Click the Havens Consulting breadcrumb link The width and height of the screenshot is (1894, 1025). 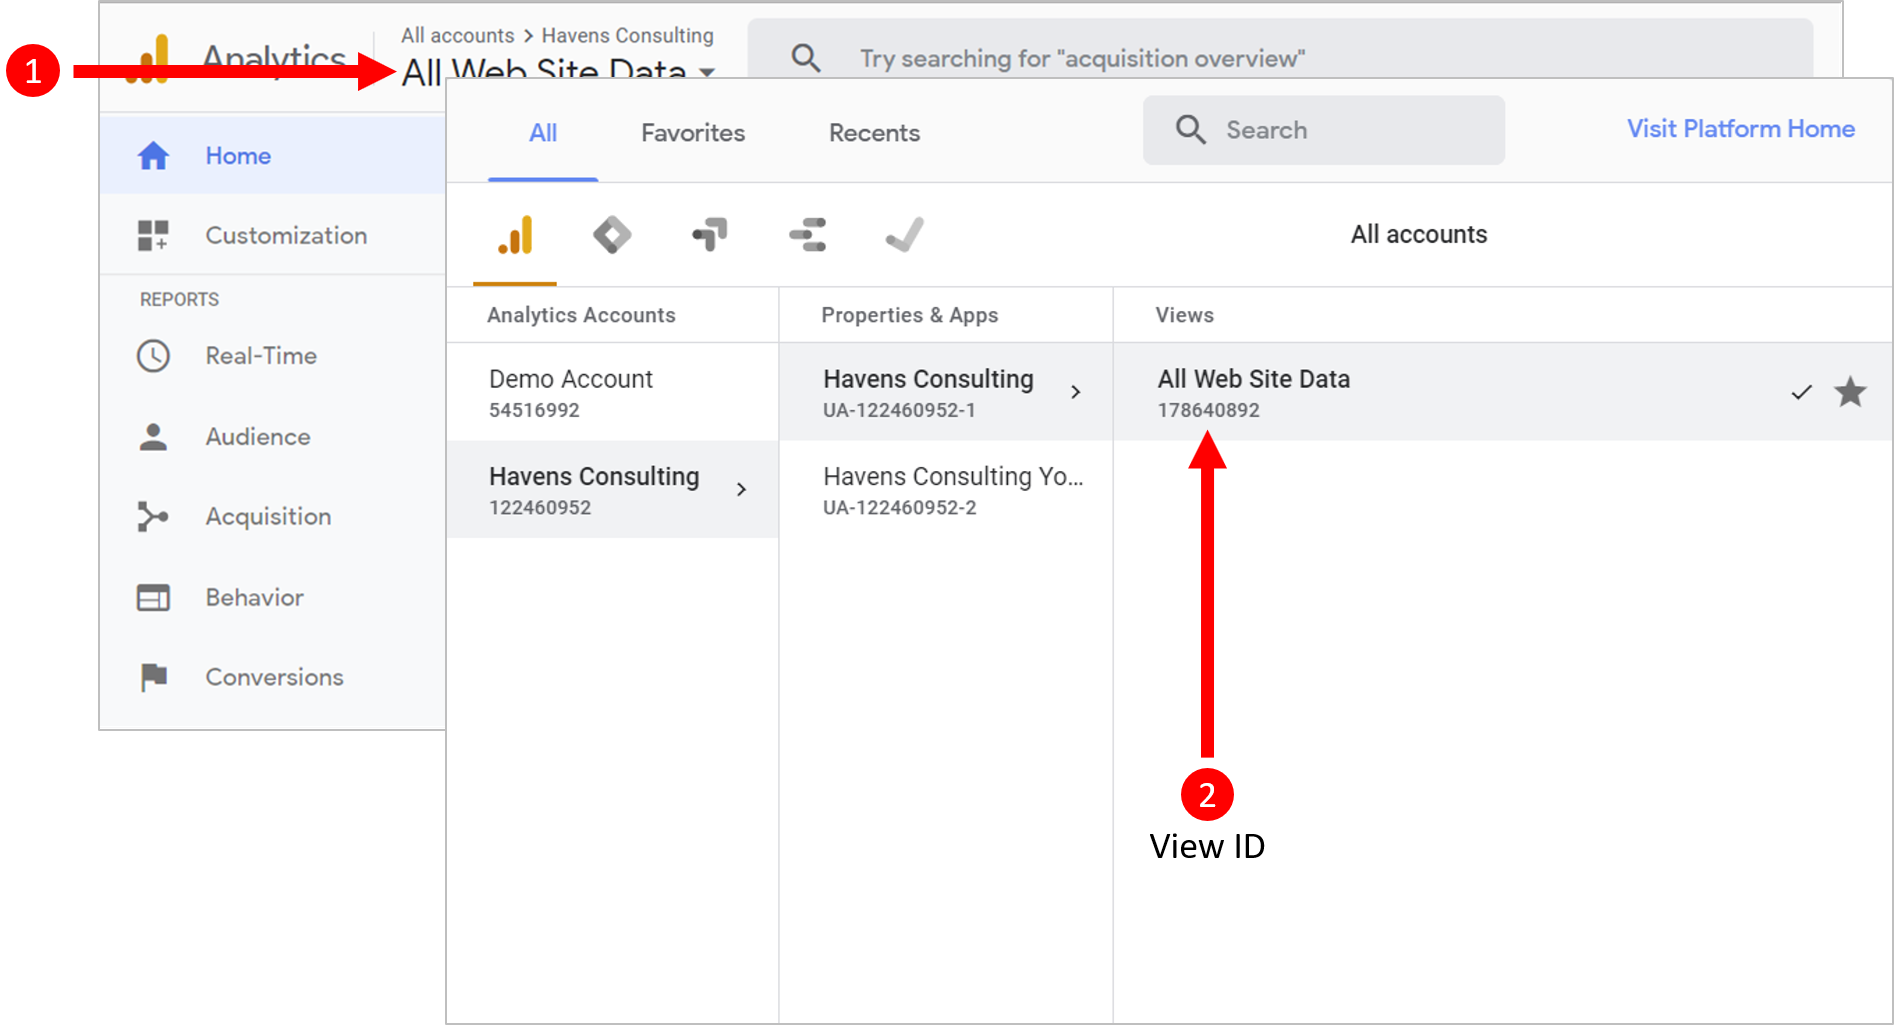(628, 36)
